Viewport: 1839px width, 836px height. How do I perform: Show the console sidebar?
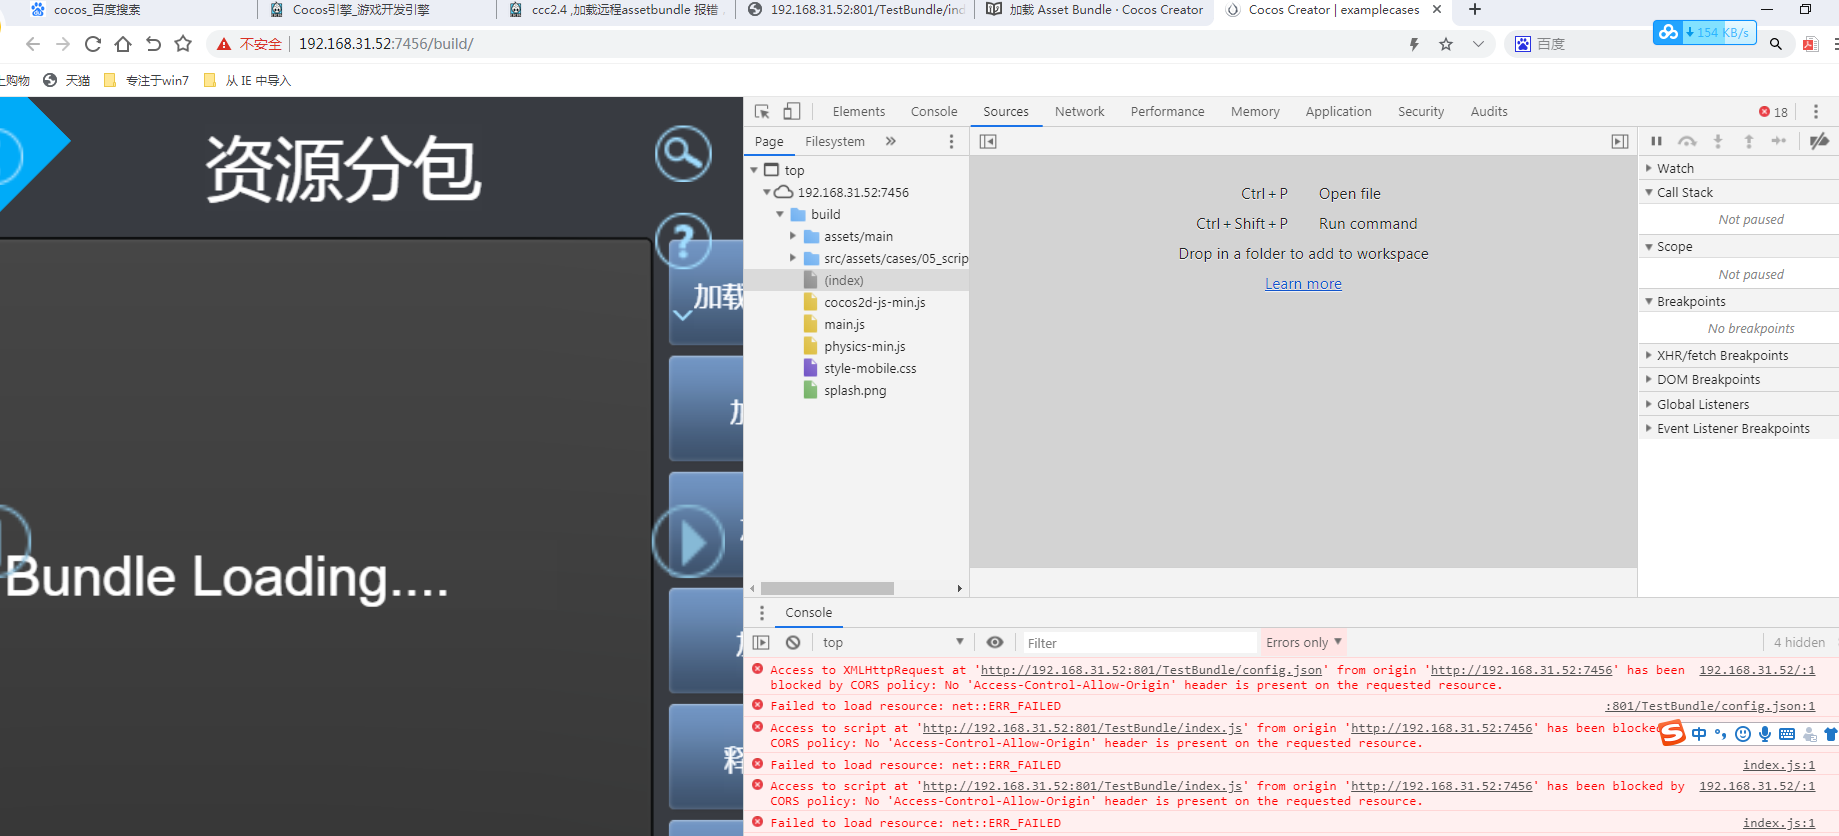tap(761, 643)
